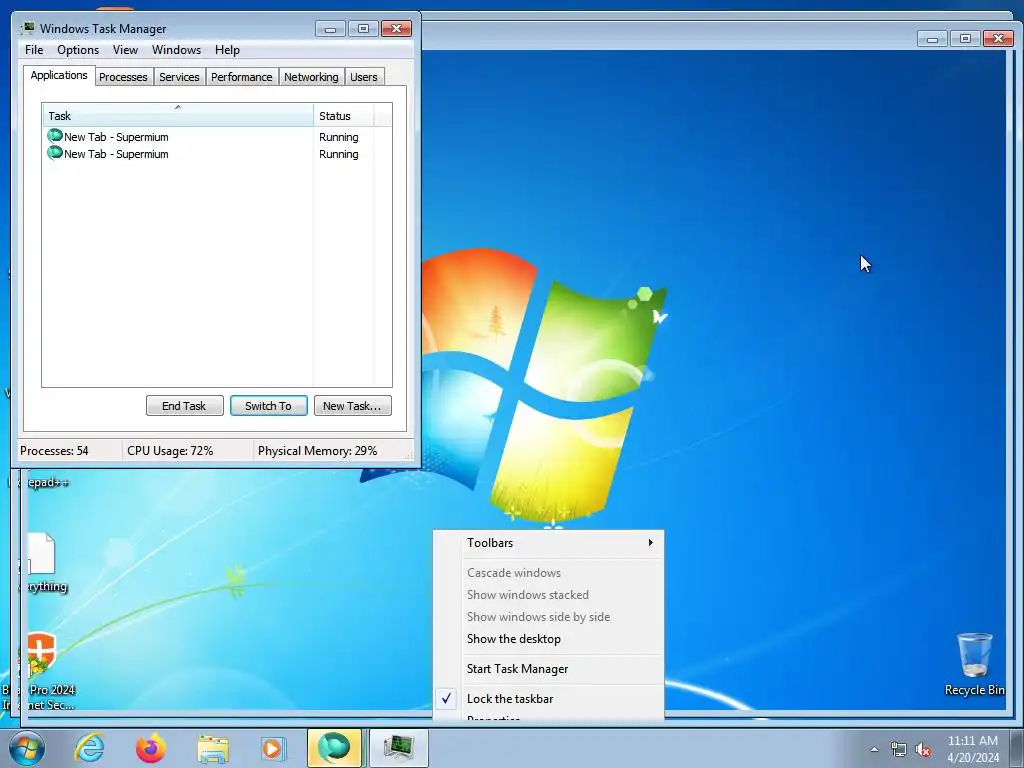Image resolution: width=1024 pixels, height=768 pixels.
Task: Sort by the Task column header
Action: (178, 116)
